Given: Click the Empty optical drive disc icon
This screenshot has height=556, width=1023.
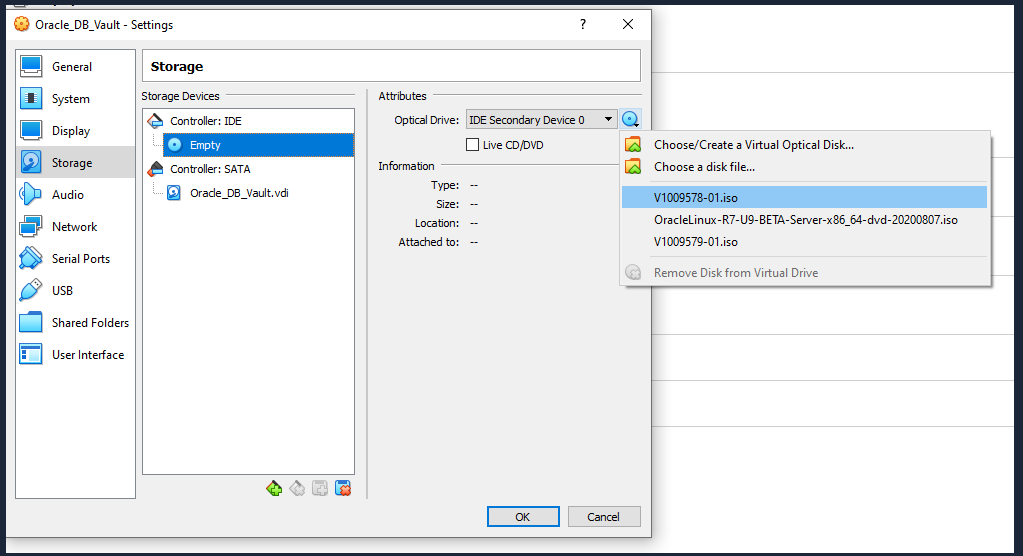Looking at the screenshot, I should pos(175,145).
